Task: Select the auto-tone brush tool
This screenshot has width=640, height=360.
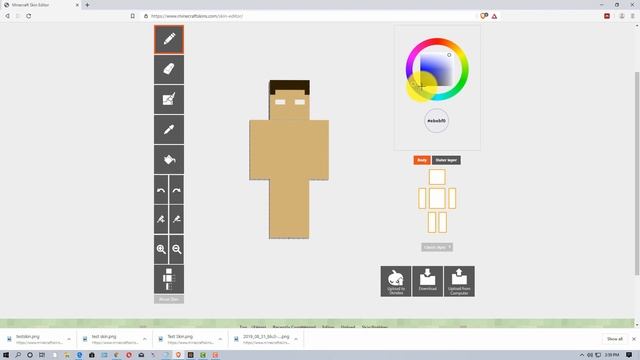Action: point(169,99)
